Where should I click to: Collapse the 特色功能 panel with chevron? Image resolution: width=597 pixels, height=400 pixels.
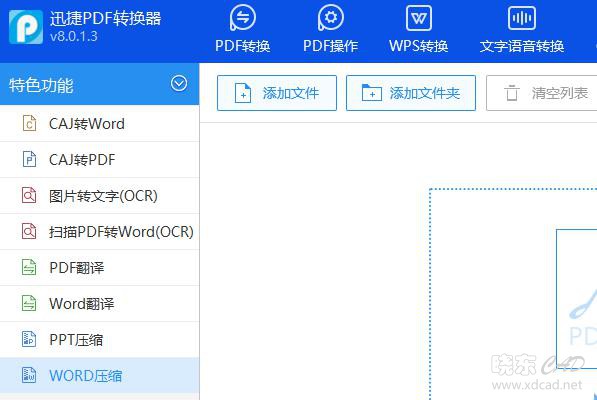[x=179, y=83]
